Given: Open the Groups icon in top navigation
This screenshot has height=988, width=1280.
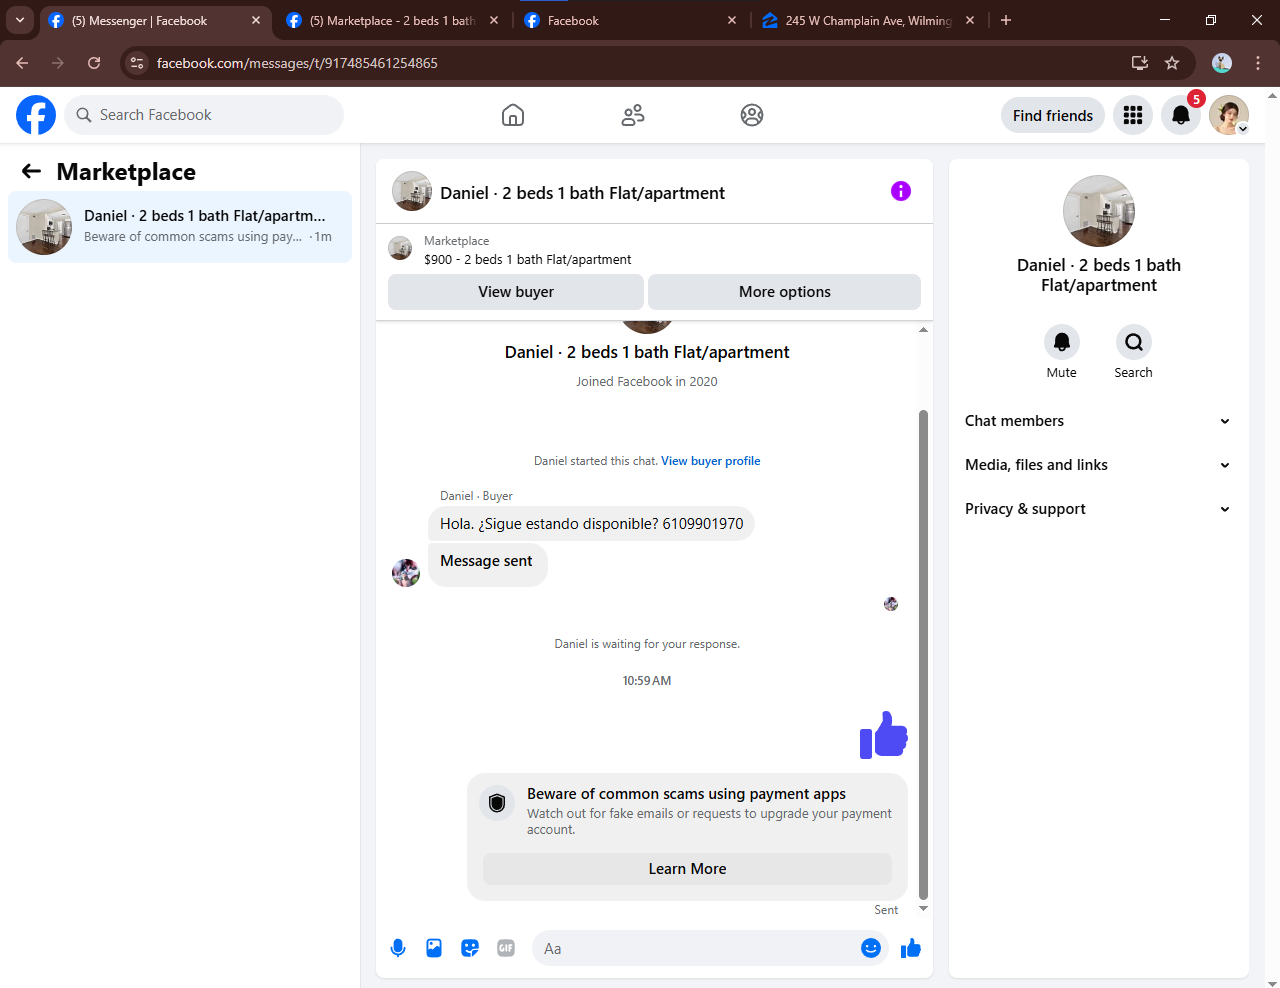Looking at the screenshot, I should click(x=752, y=115).
